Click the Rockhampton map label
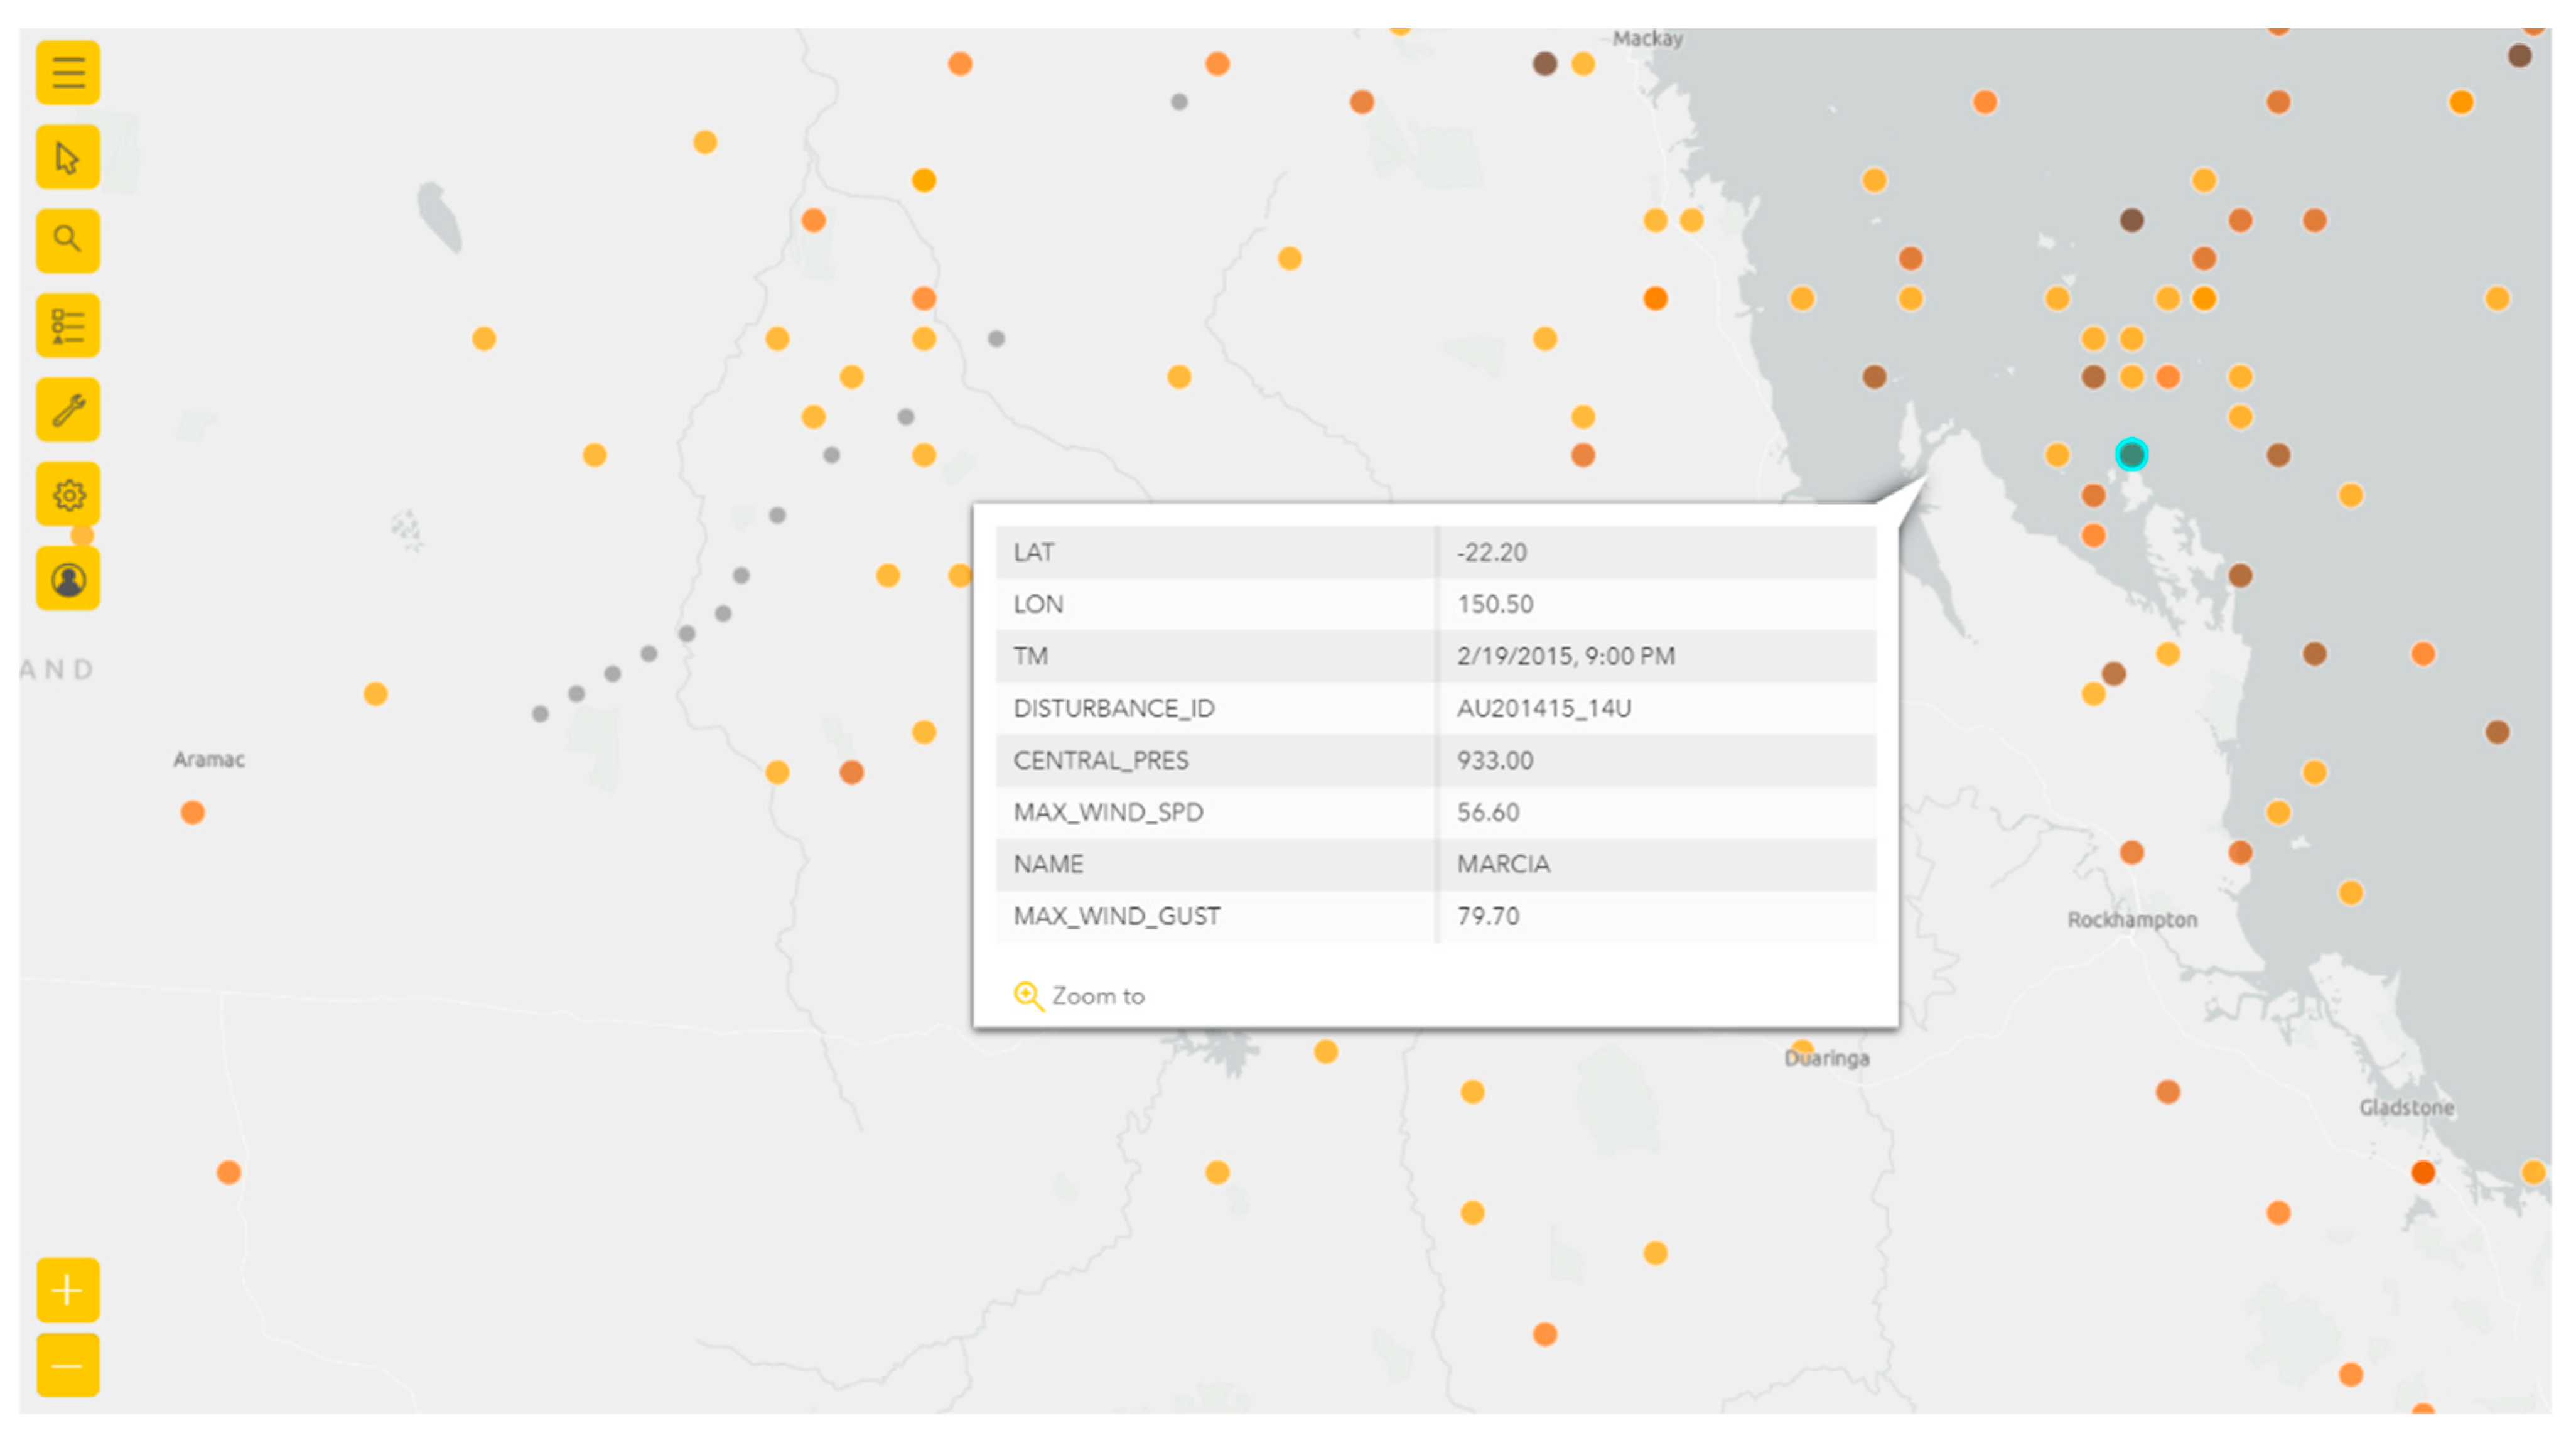Viewport: 2576px width, 1433px height. point(2132,919)
